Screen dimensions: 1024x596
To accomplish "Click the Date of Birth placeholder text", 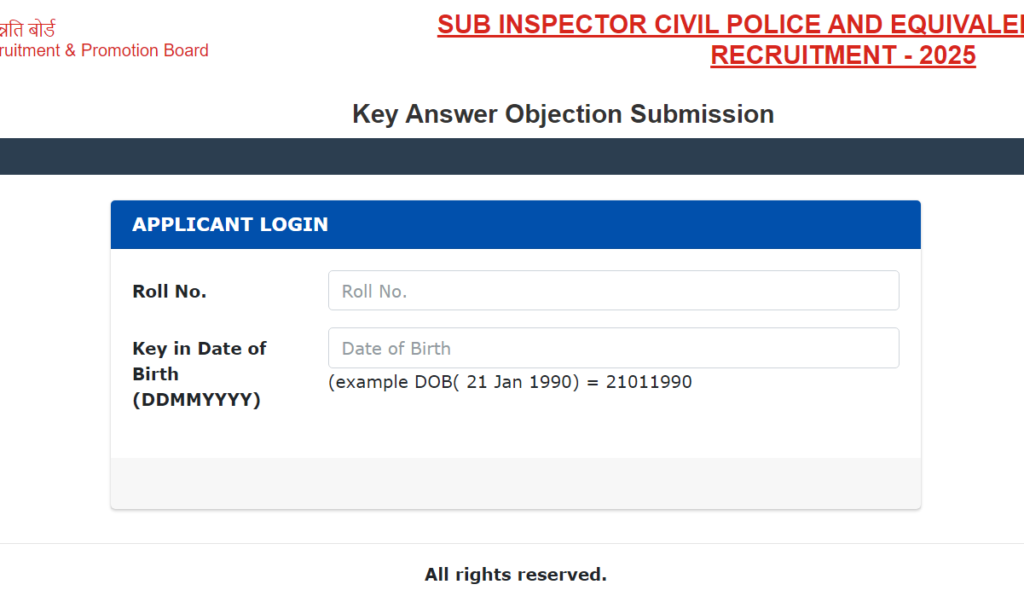I will (395, 348).
